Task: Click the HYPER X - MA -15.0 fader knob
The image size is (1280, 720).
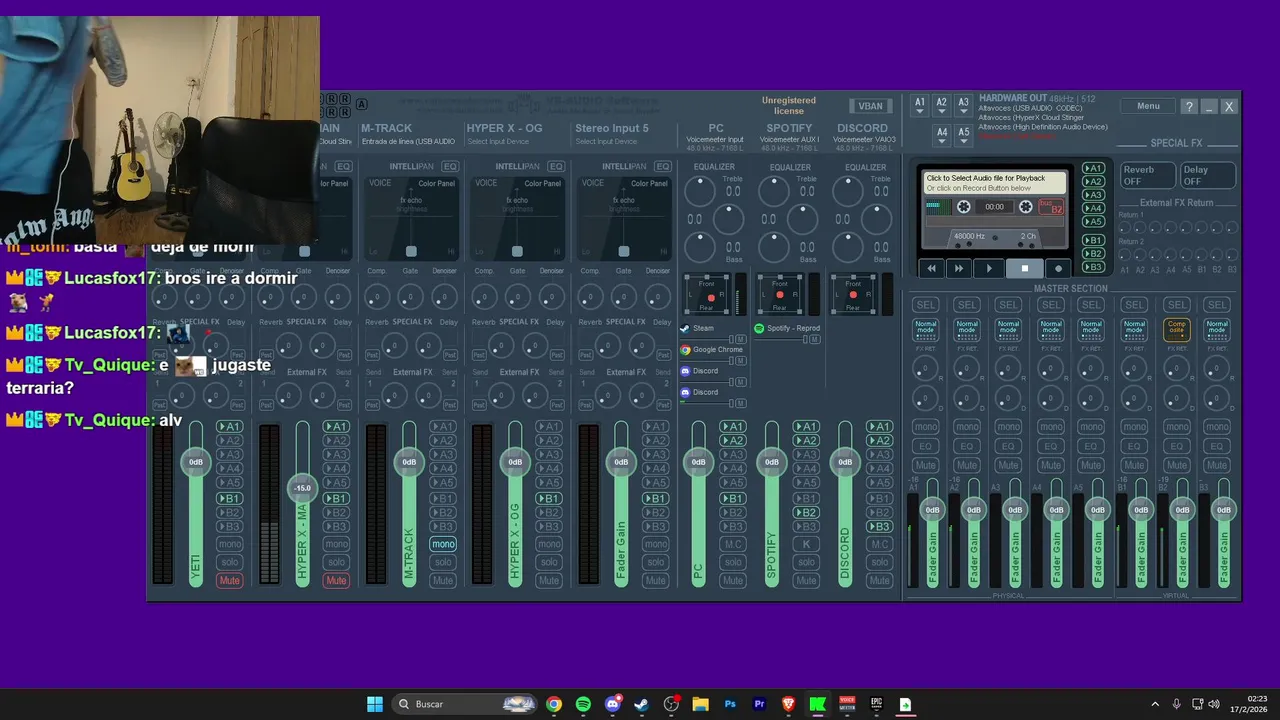Action: click(x=302, y=488)
